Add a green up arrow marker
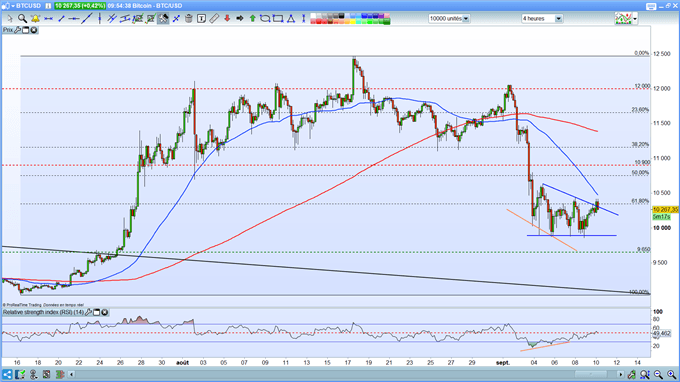Viewport: 680px width, 382px height. 252,18
